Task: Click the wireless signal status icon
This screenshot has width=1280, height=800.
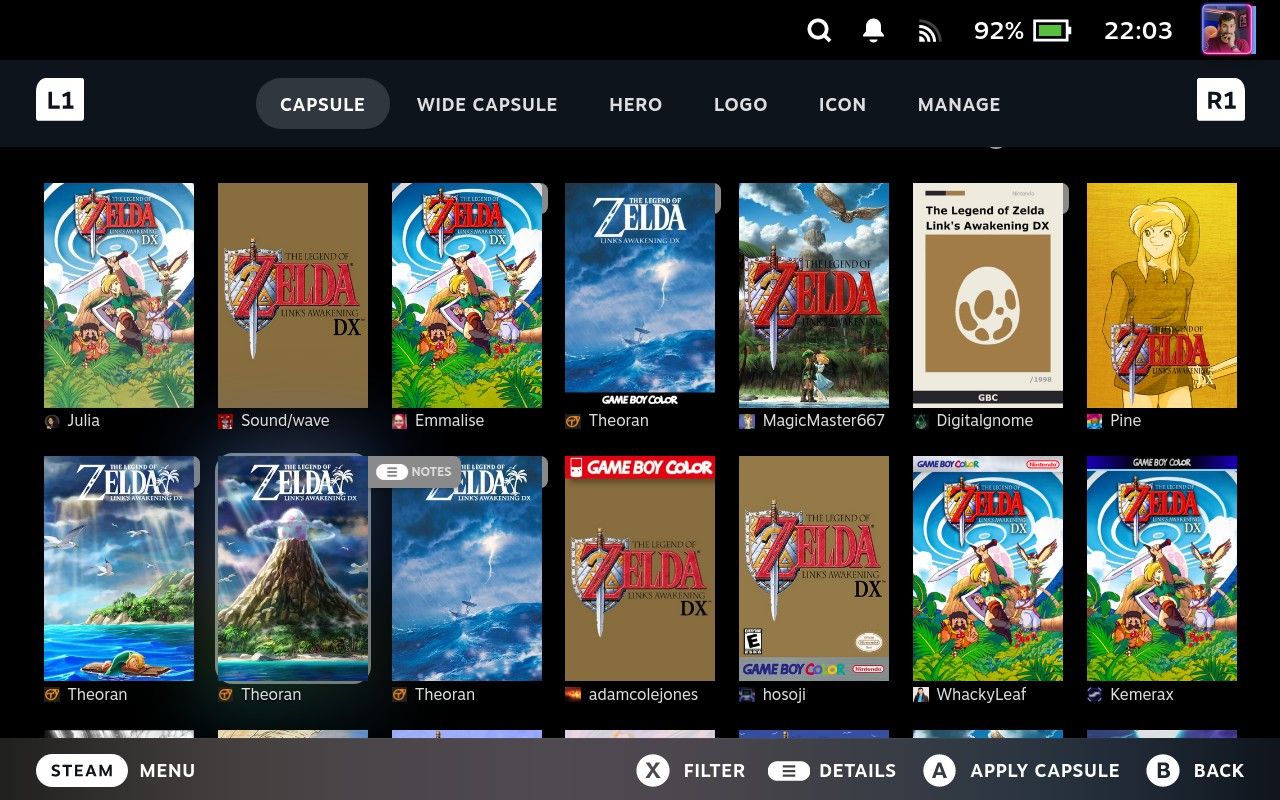Action: coord(930,32)
